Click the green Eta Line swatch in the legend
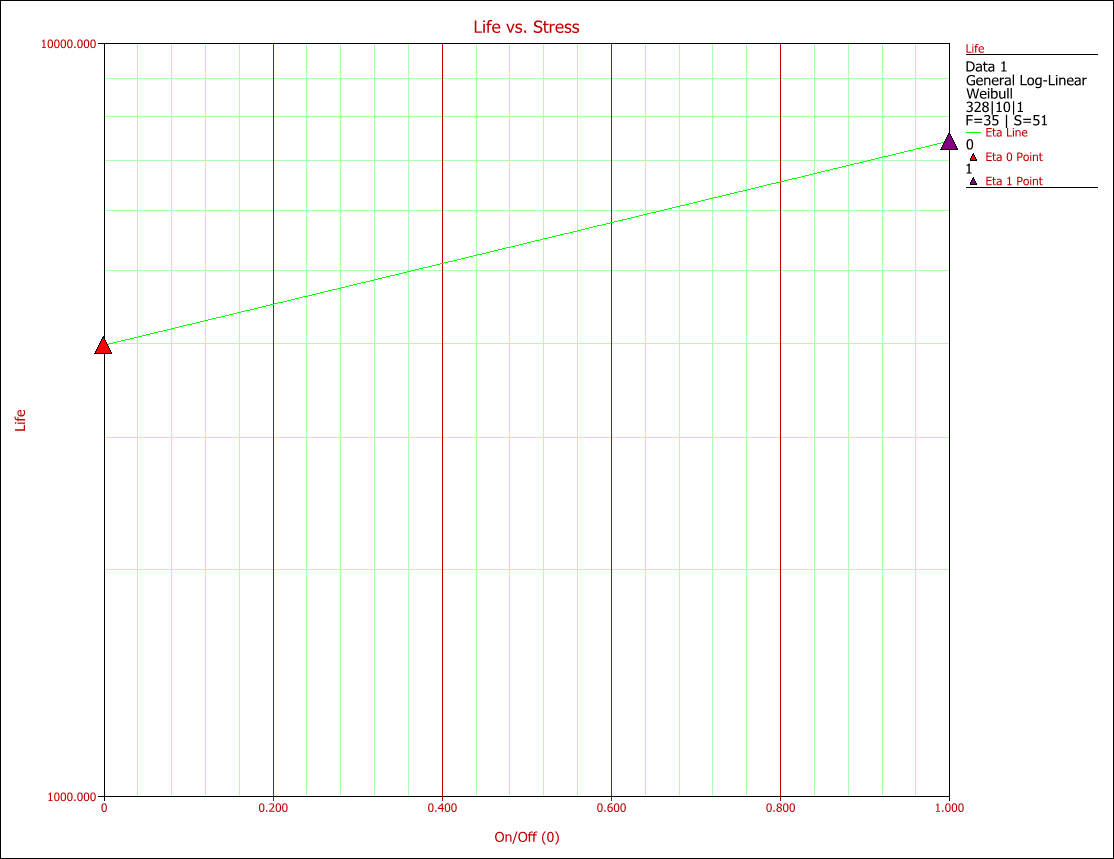Image resolution: width=1114 pixels, height=859 pixels. click(973, 133)
